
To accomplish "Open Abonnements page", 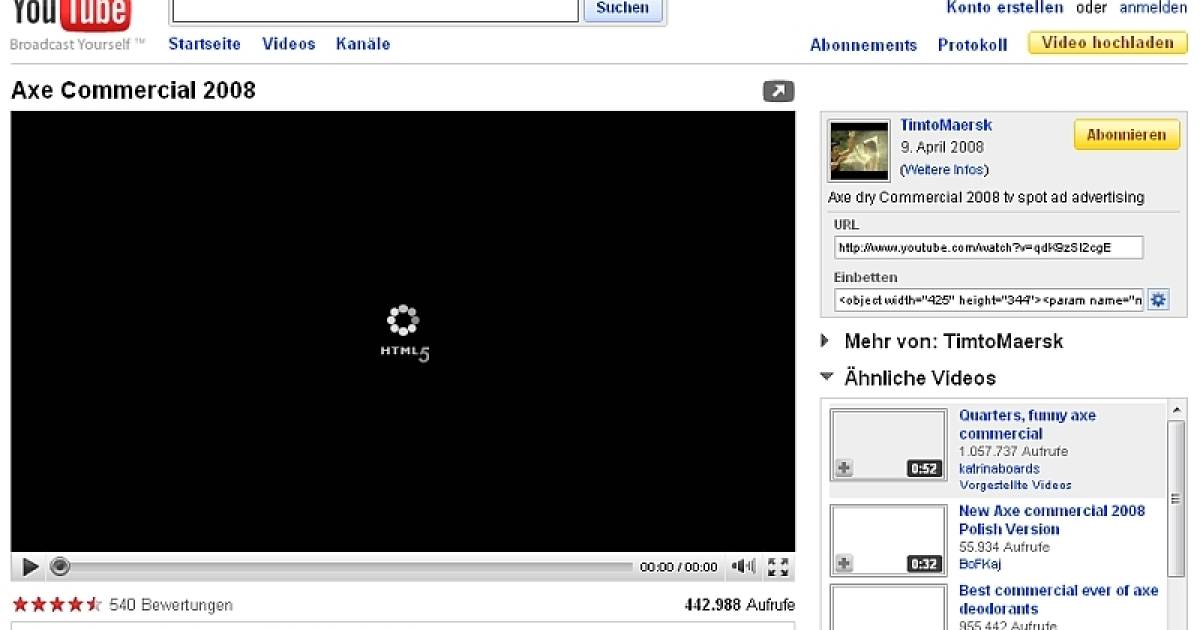I will 863,45.
